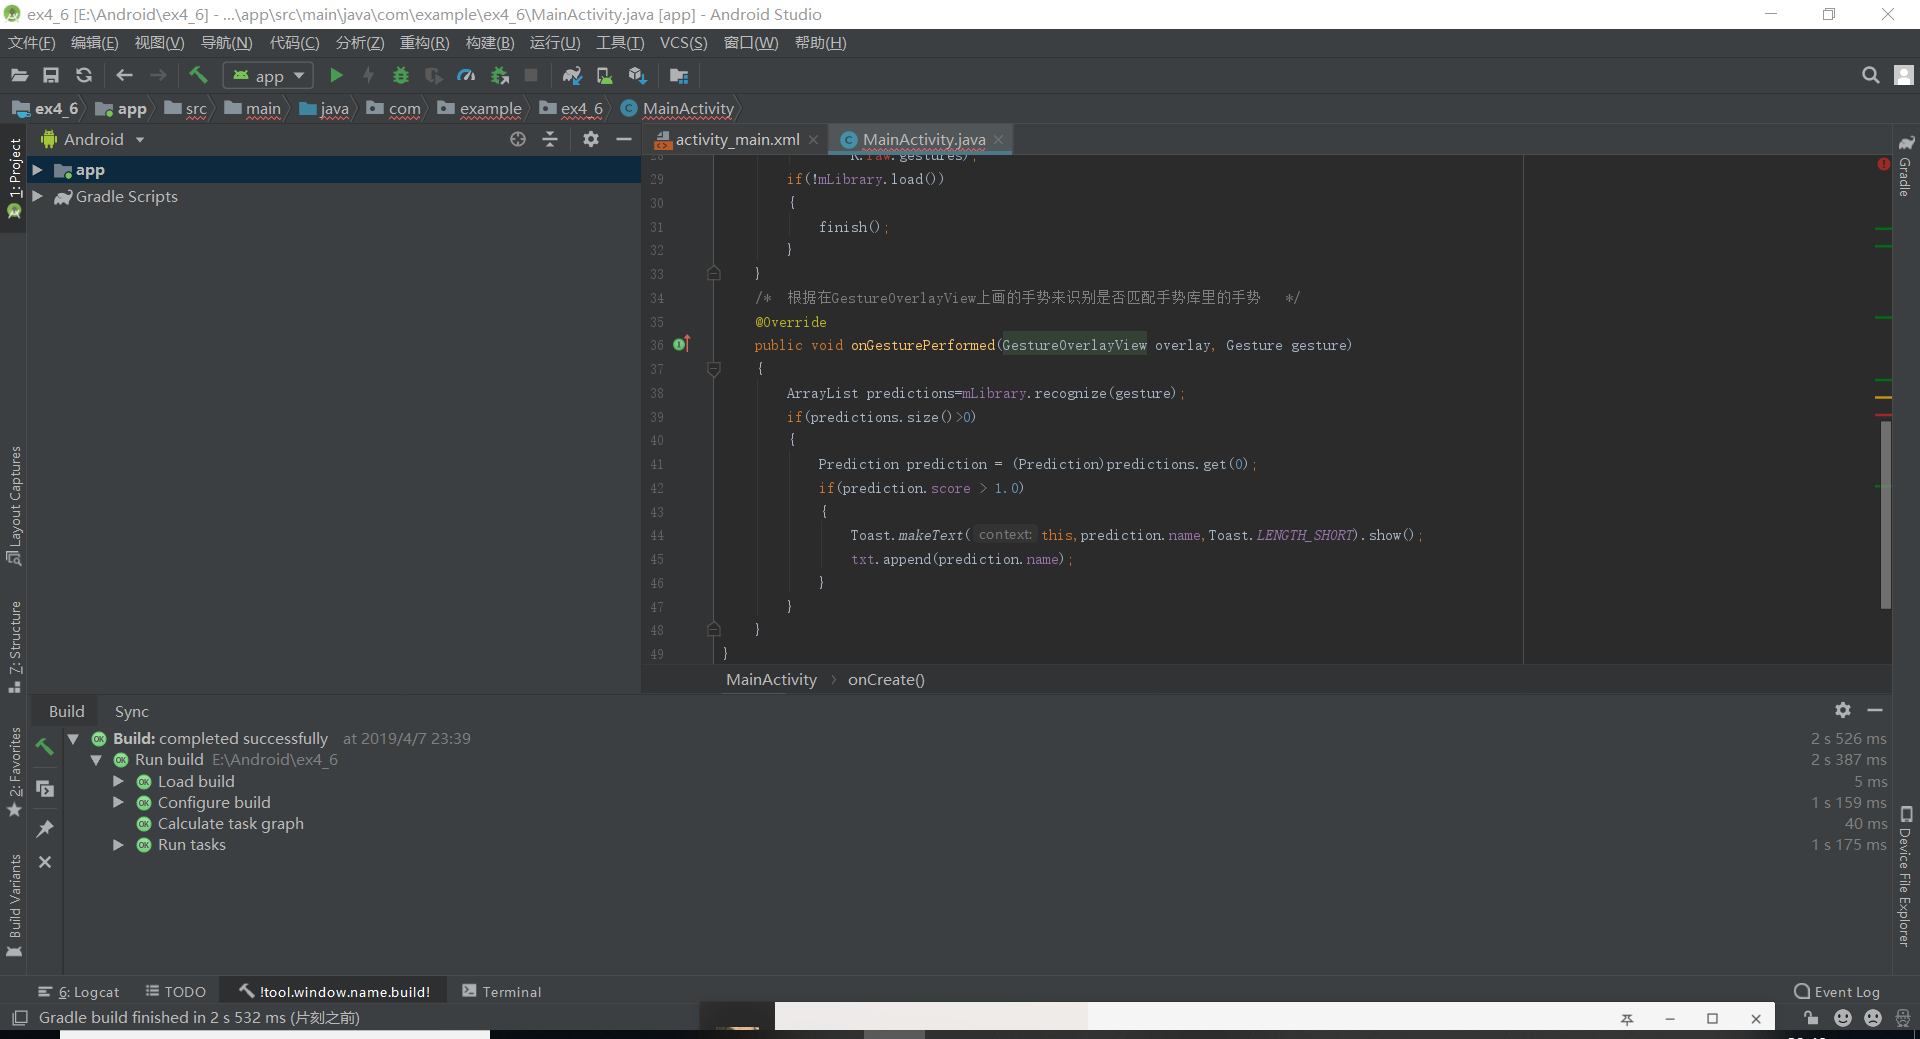Collapse all in Project panel
Screen dimensions: 1920x1039
click(550, 139)
